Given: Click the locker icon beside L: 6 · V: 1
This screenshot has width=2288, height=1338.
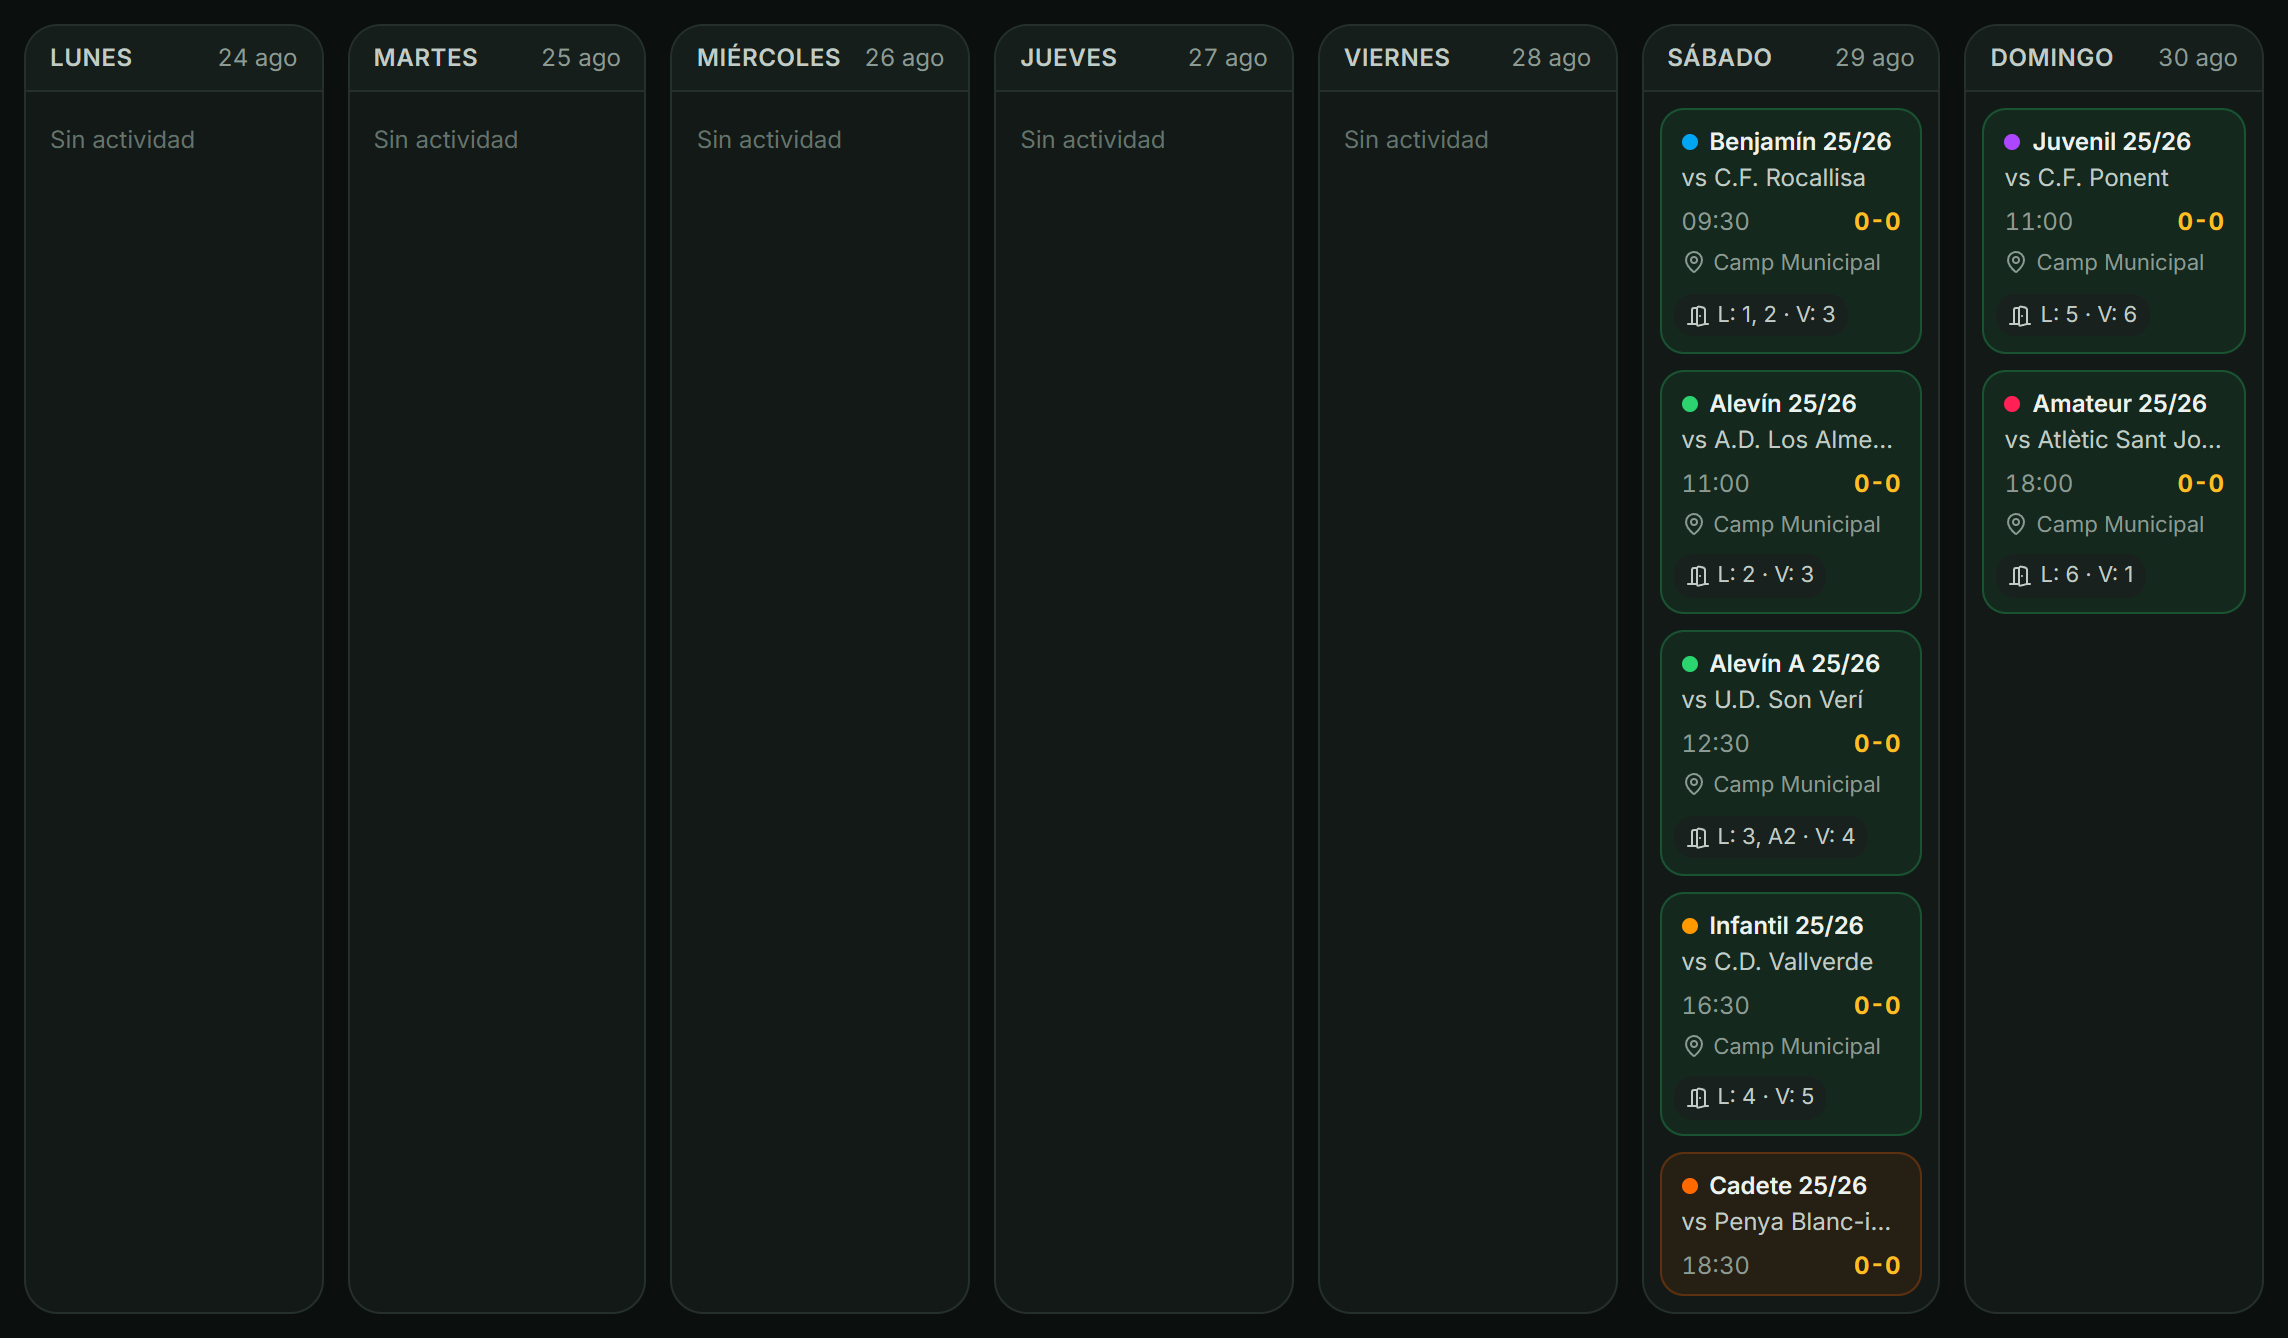Looking at the screenshot, I should point(2020,575).
